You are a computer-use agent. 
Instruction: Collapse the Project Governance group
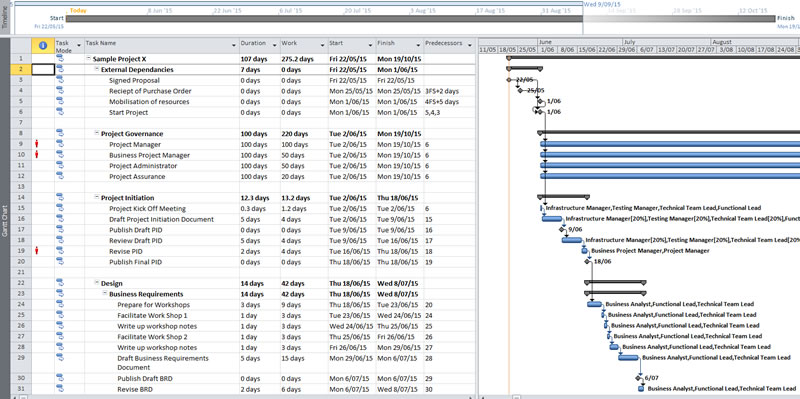[97, 133]
